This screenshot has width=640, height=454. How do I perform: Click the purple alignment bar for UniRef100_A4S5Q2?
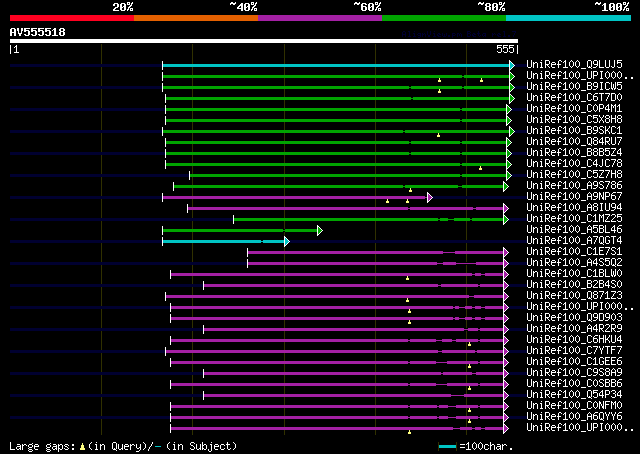tap(376, 264)
